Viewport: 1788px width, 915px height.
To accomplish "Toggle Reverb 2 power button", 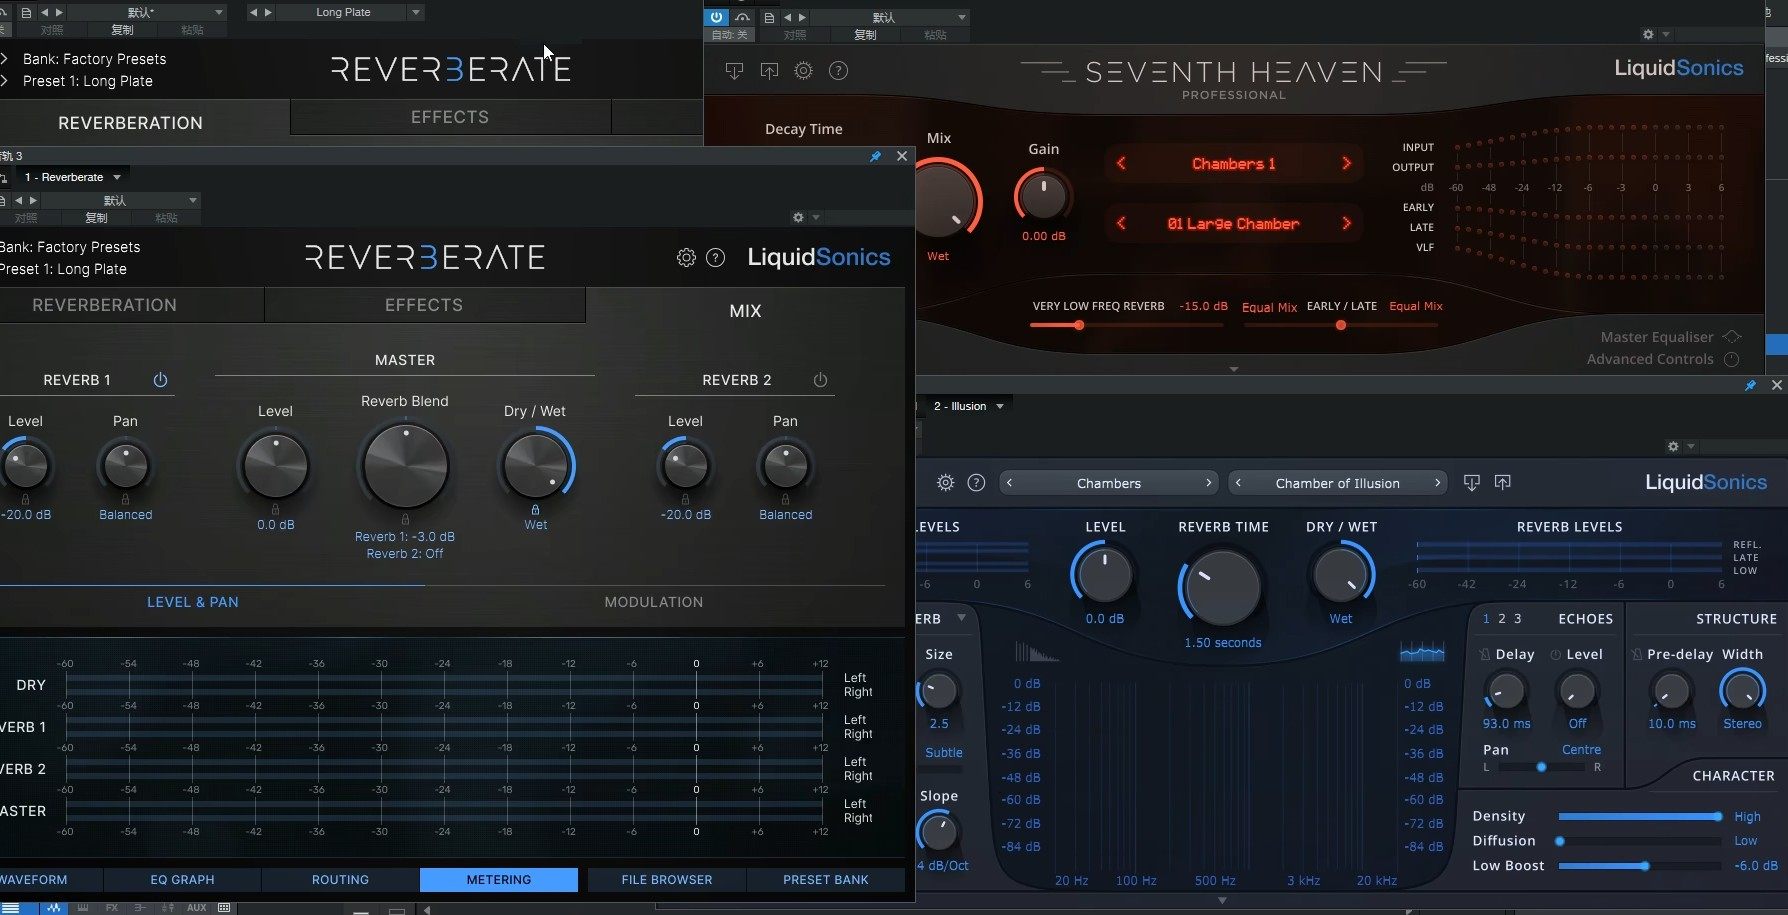I will point(820,380).
